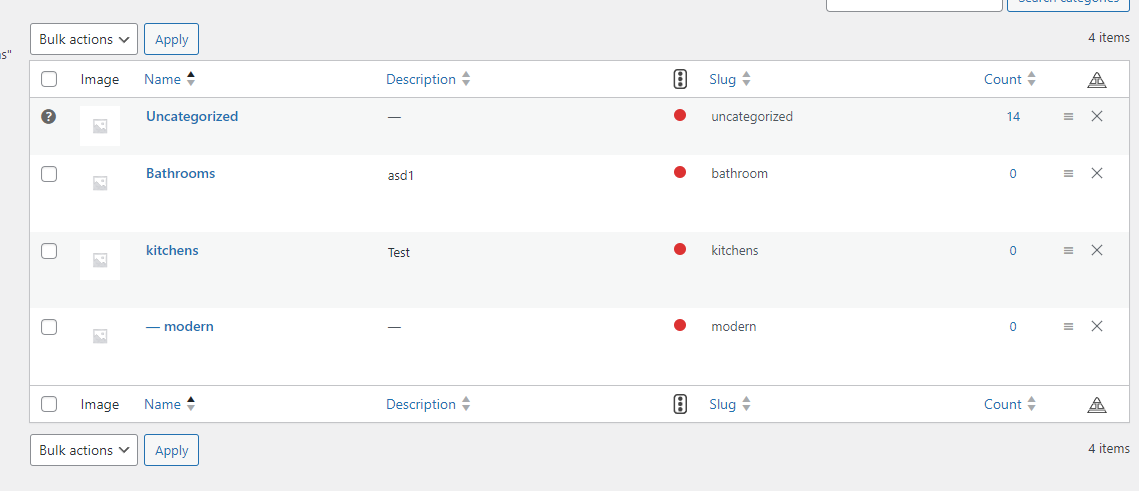
Task: Click the Uncategorized image placeholder thumbnail
Action: [x=100, y=126]
